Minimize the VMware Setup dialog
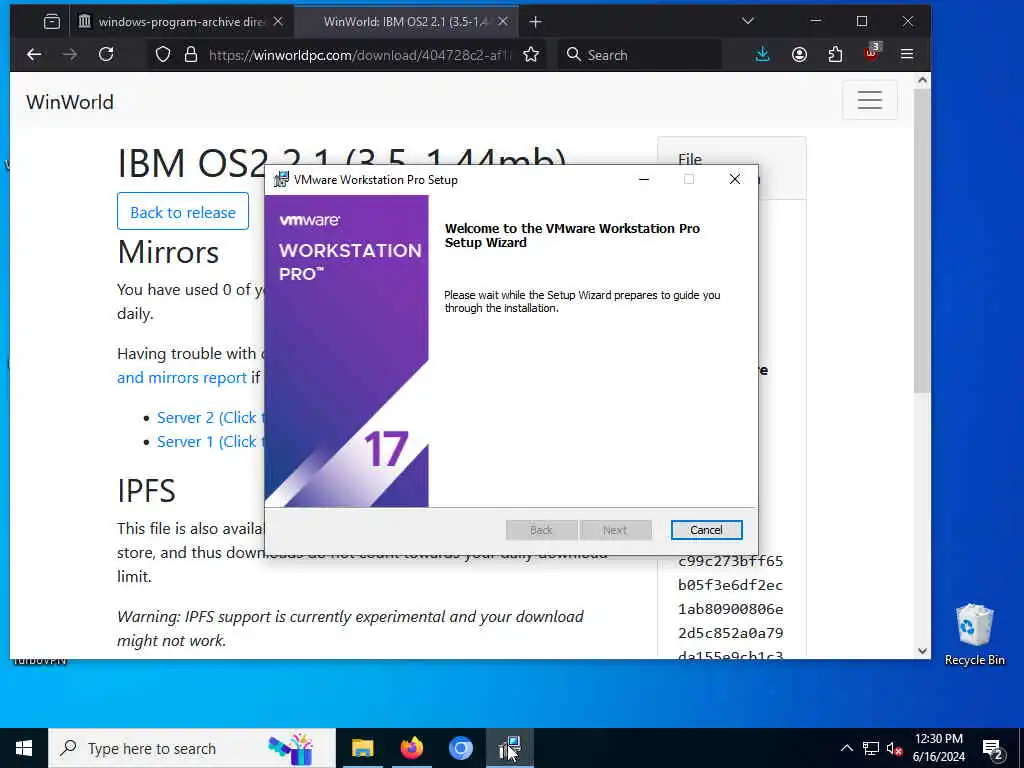Viewport: 1024px width, 768px height. (644, 180)
